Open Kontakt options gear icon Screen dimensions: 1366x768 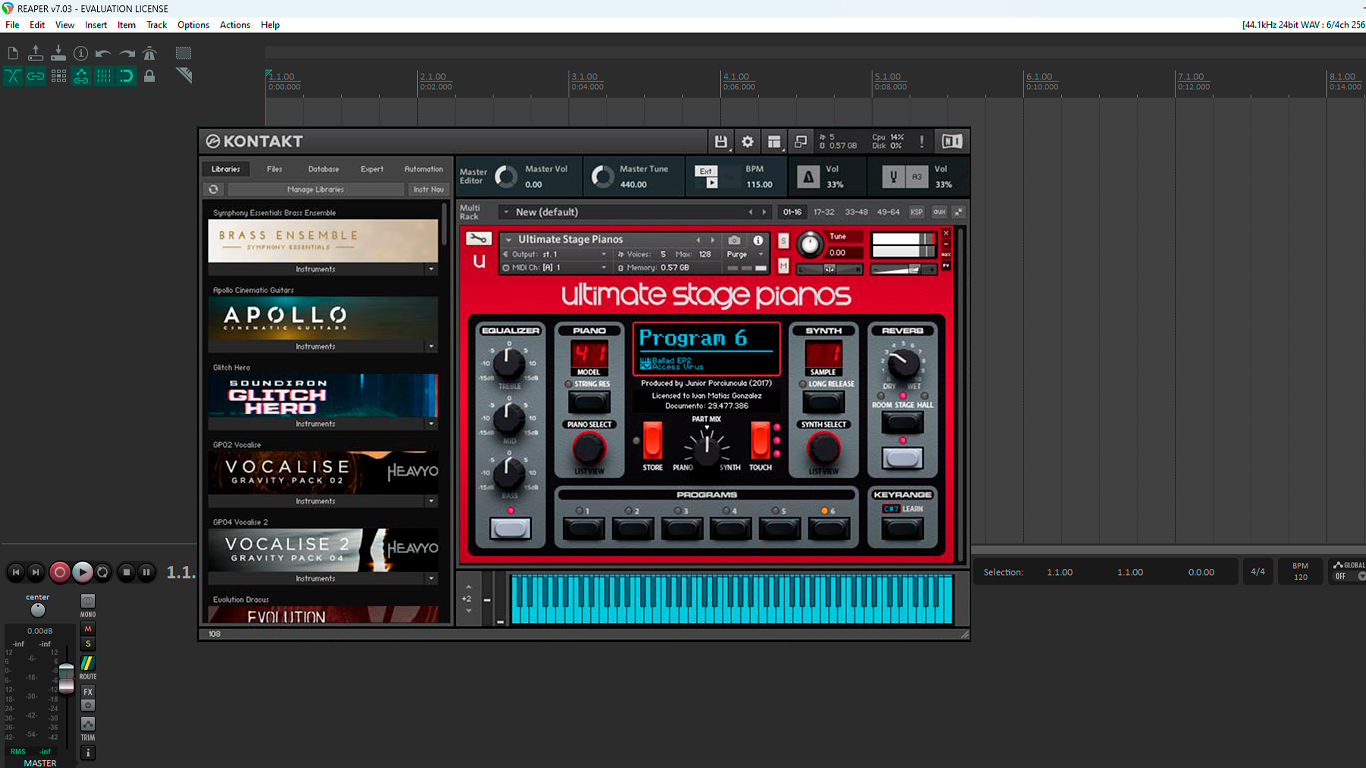point(747,142)
